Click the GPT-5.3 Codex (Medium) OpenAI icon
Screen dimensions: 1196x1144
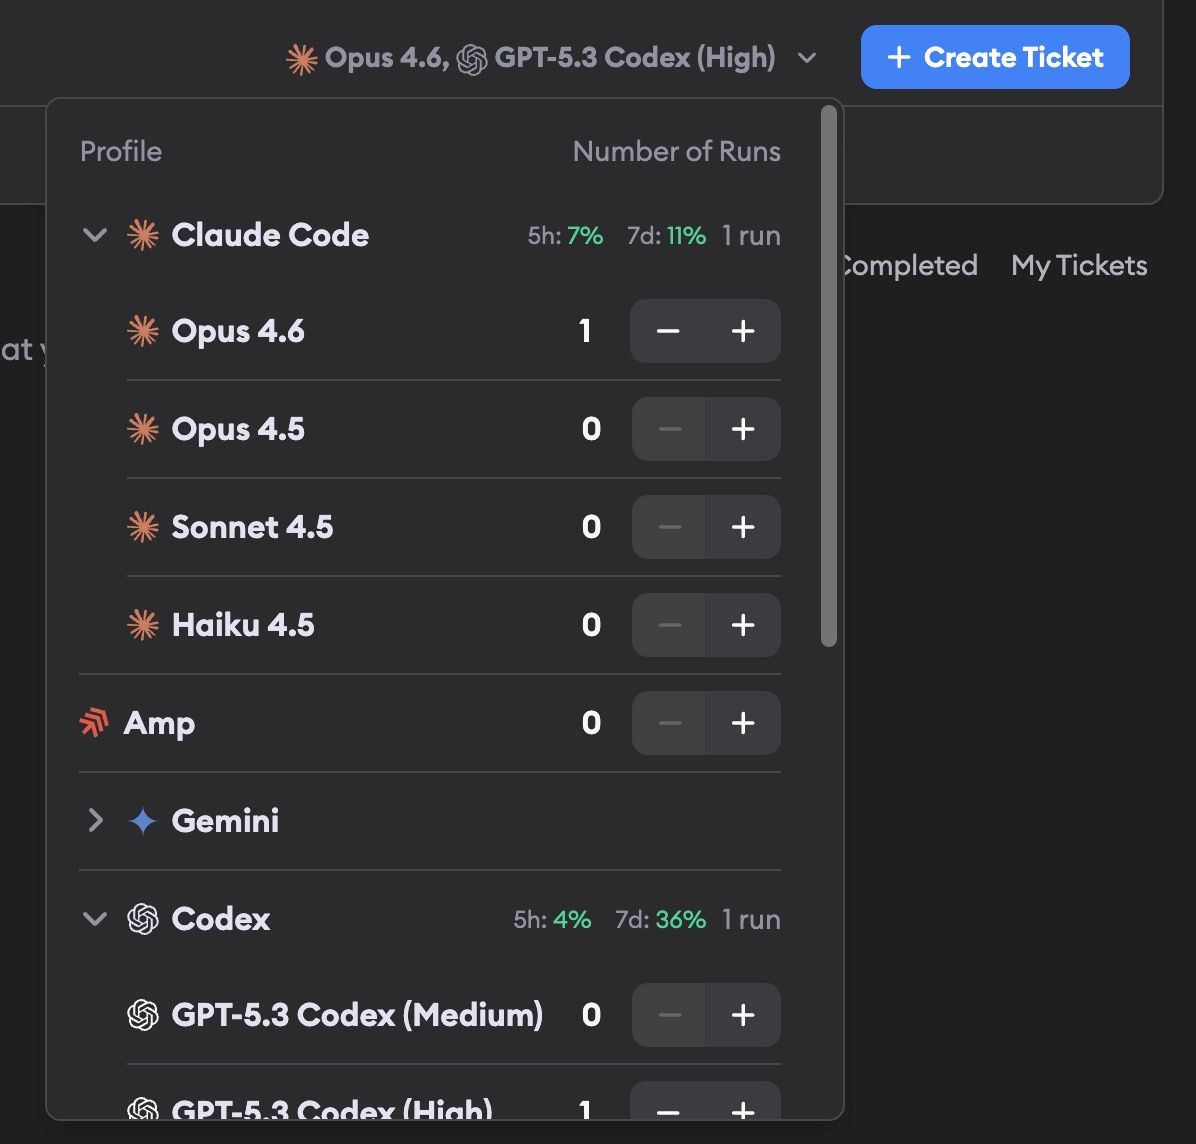click(x=143, y=1014)
